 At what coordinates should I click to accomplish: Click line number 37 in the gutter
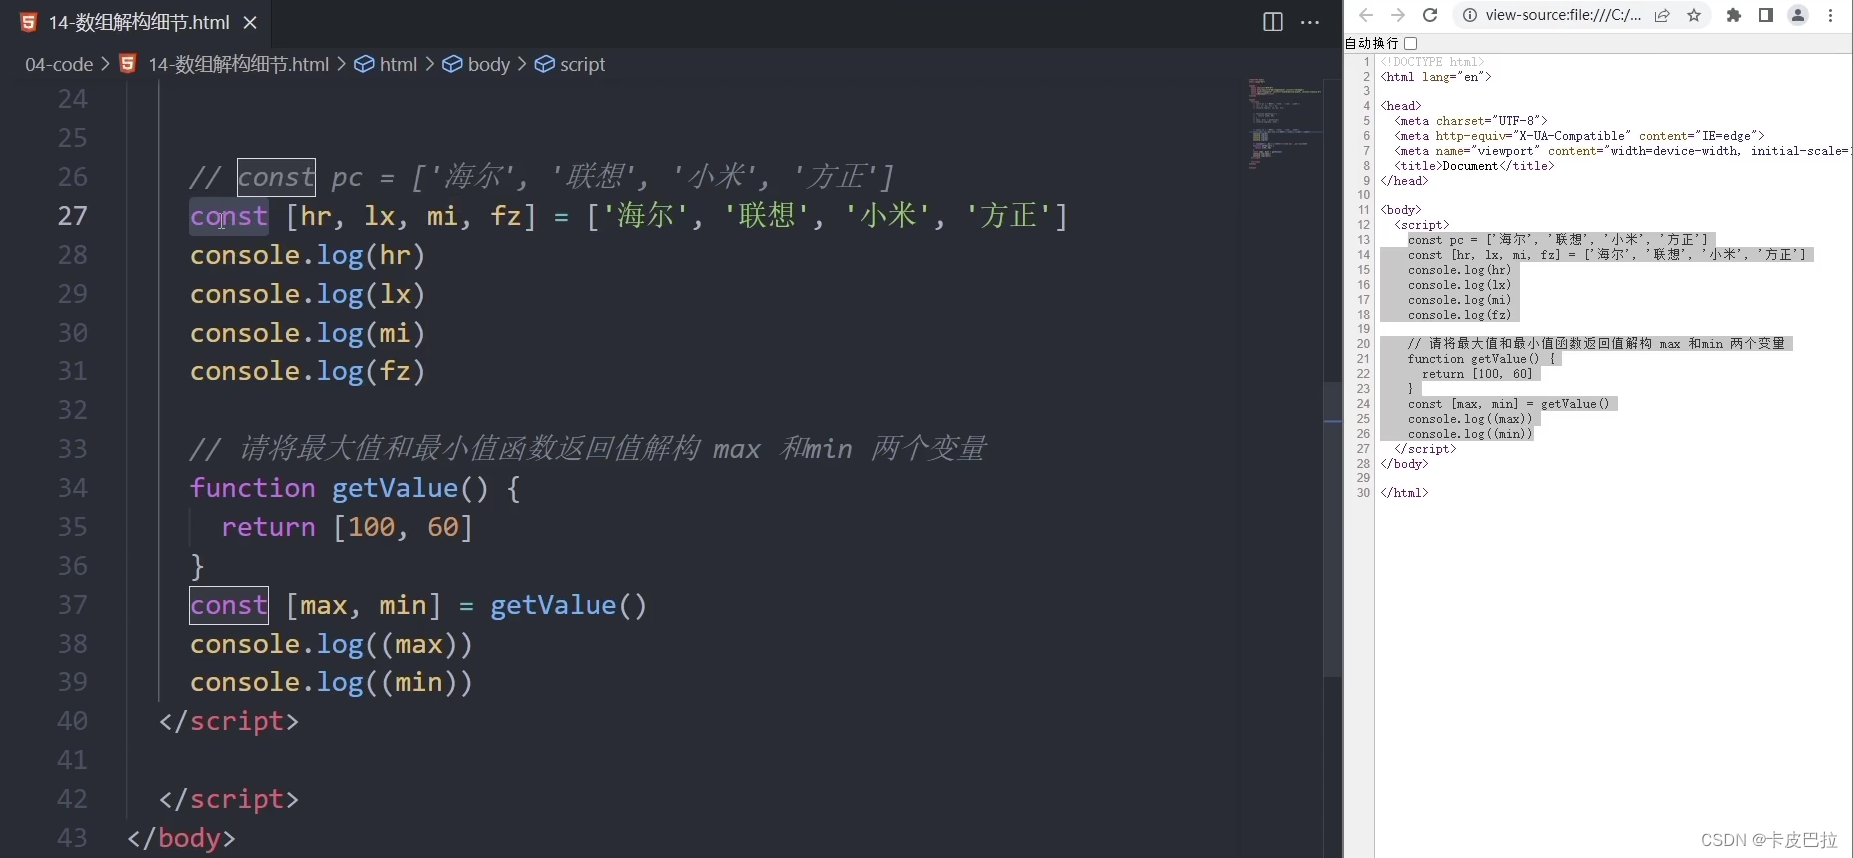coord(72,605)
